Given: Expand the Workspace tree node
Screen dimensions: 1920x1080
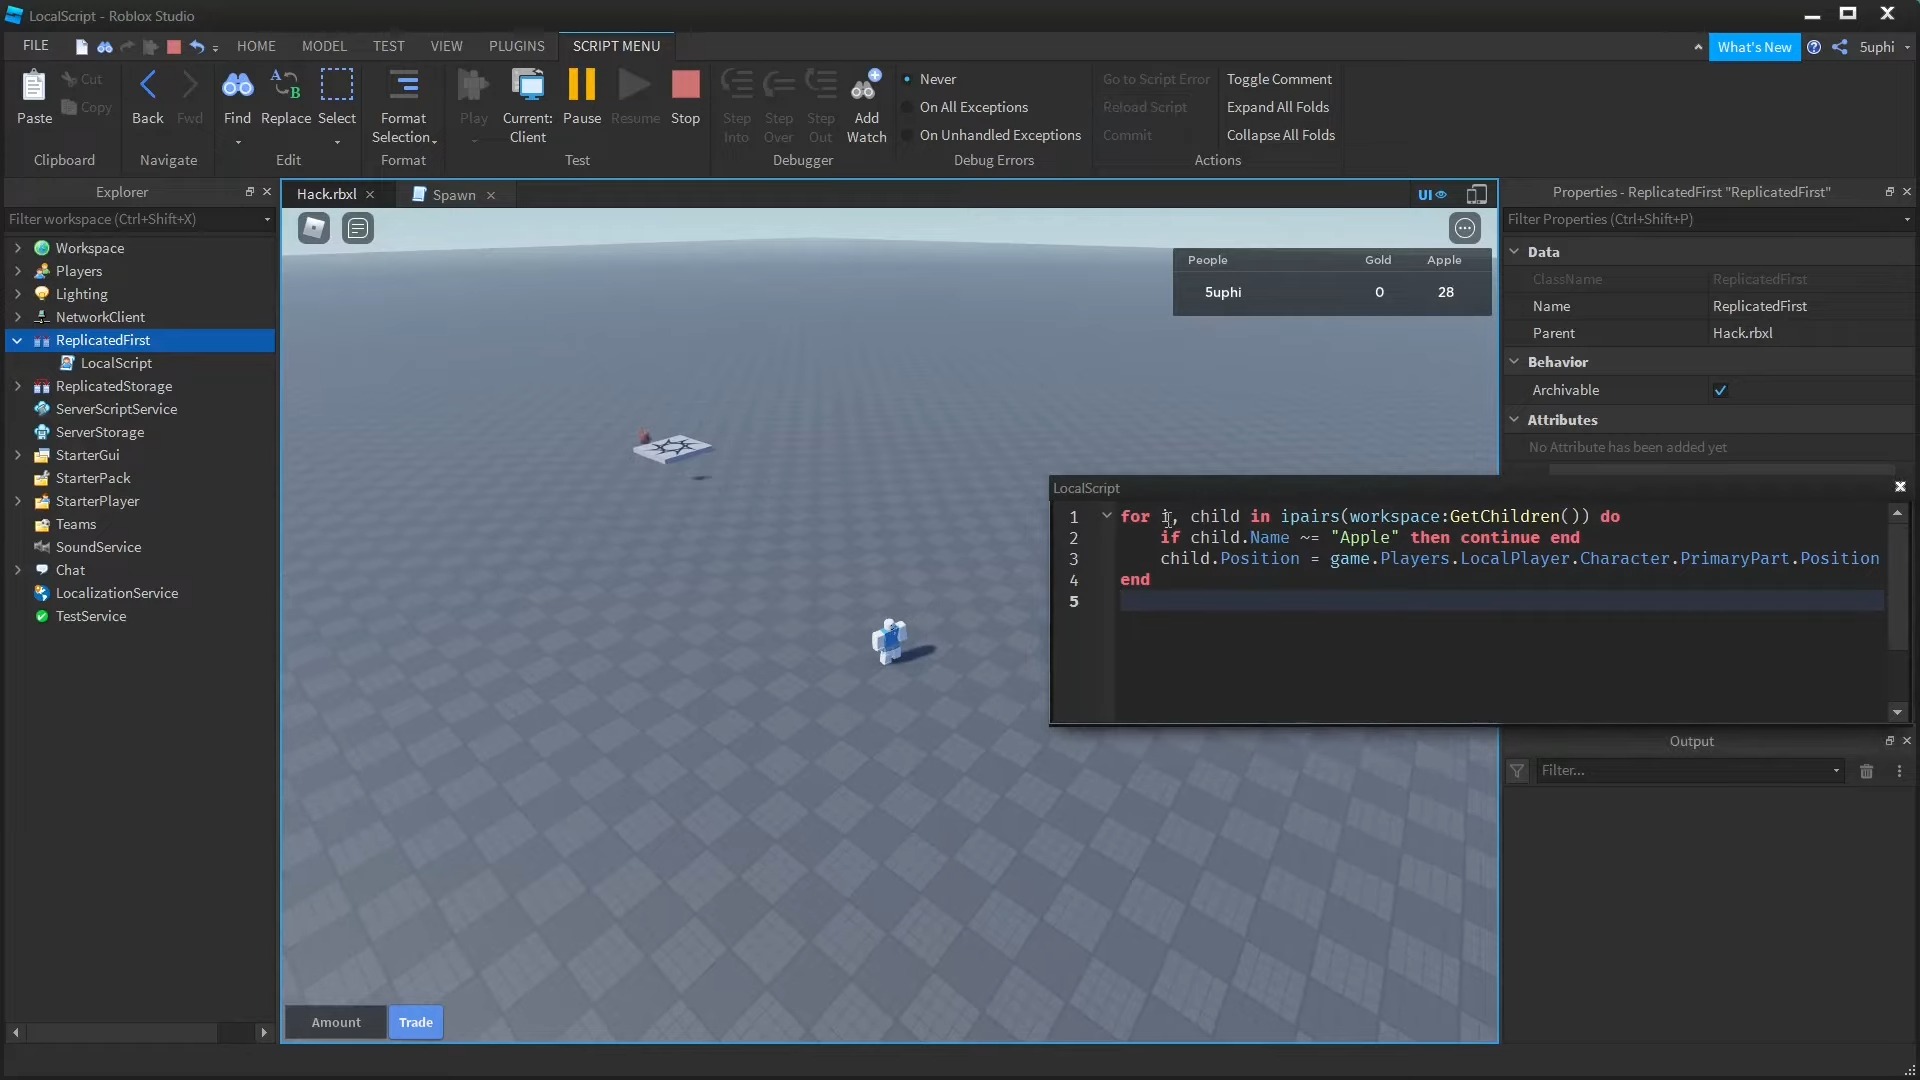Looking at the screenshot, I should pos(17,247).
